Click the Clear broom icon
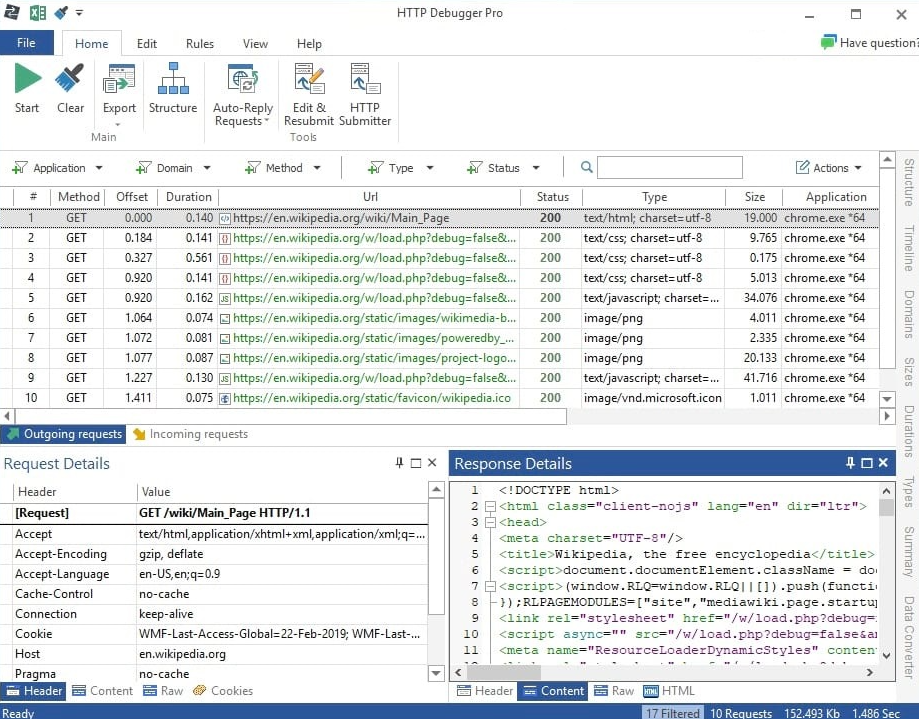This screenshot has height=719, width=919. (x=70, y=80)
